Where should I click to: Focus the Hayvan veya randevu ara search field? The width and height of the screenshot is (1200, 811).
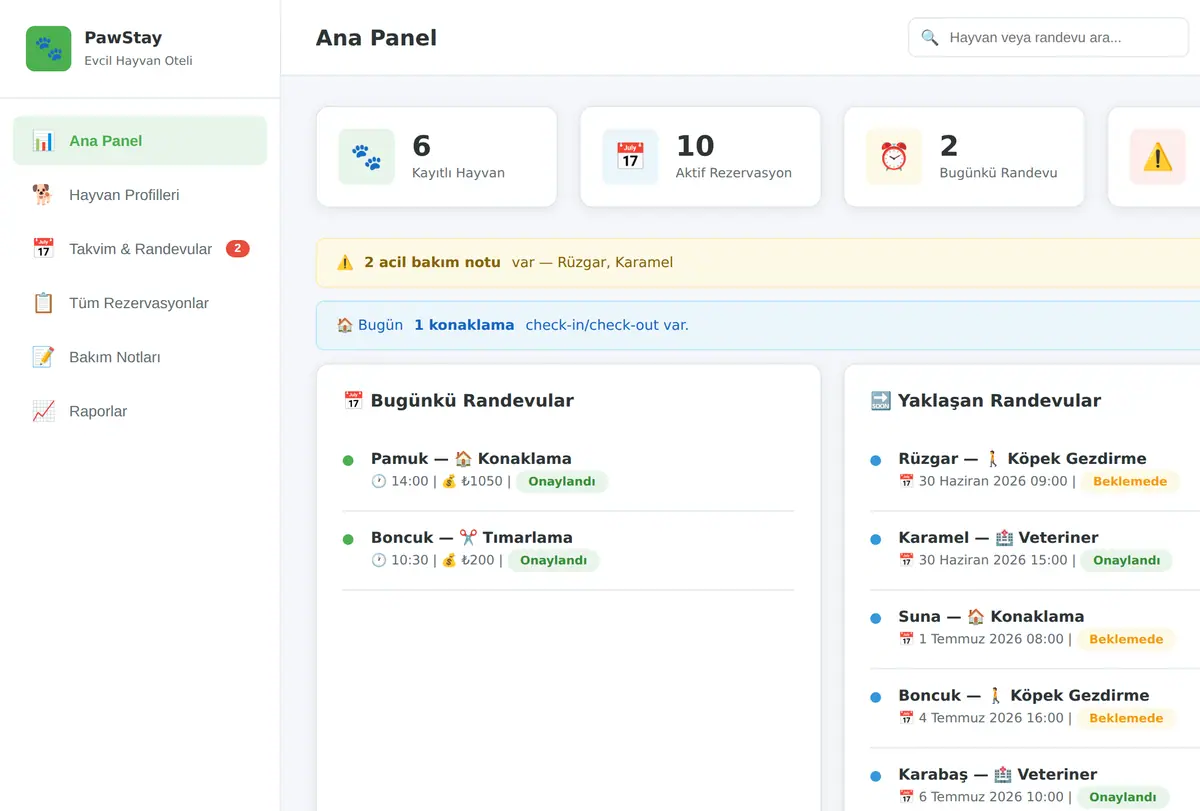coord(1048,38)
